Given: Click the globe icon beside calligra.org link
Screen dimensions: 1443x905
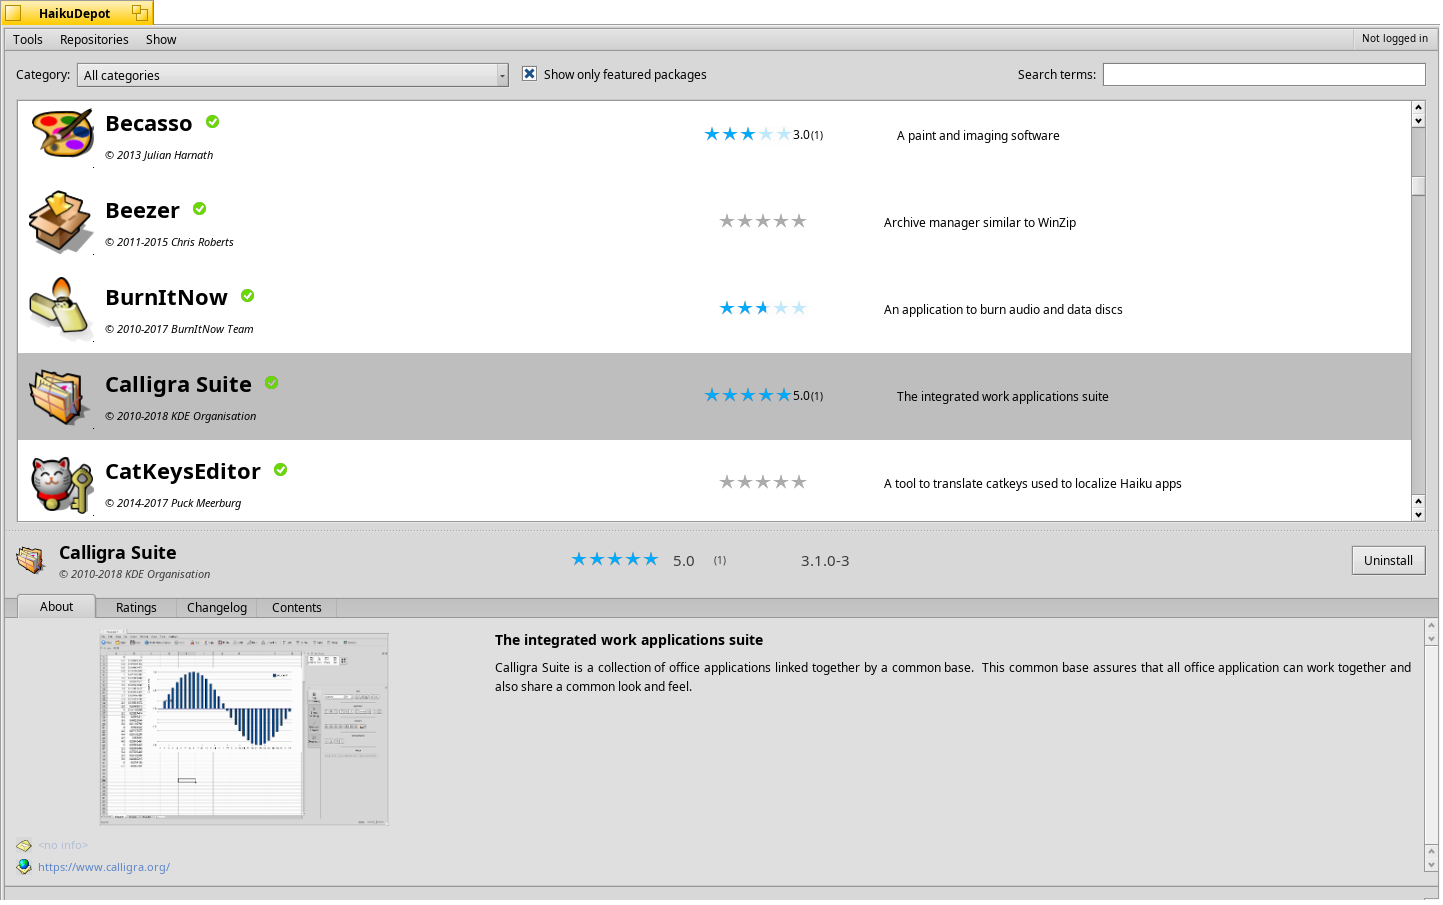Looking at the screenshot, I should click(24, 867).
